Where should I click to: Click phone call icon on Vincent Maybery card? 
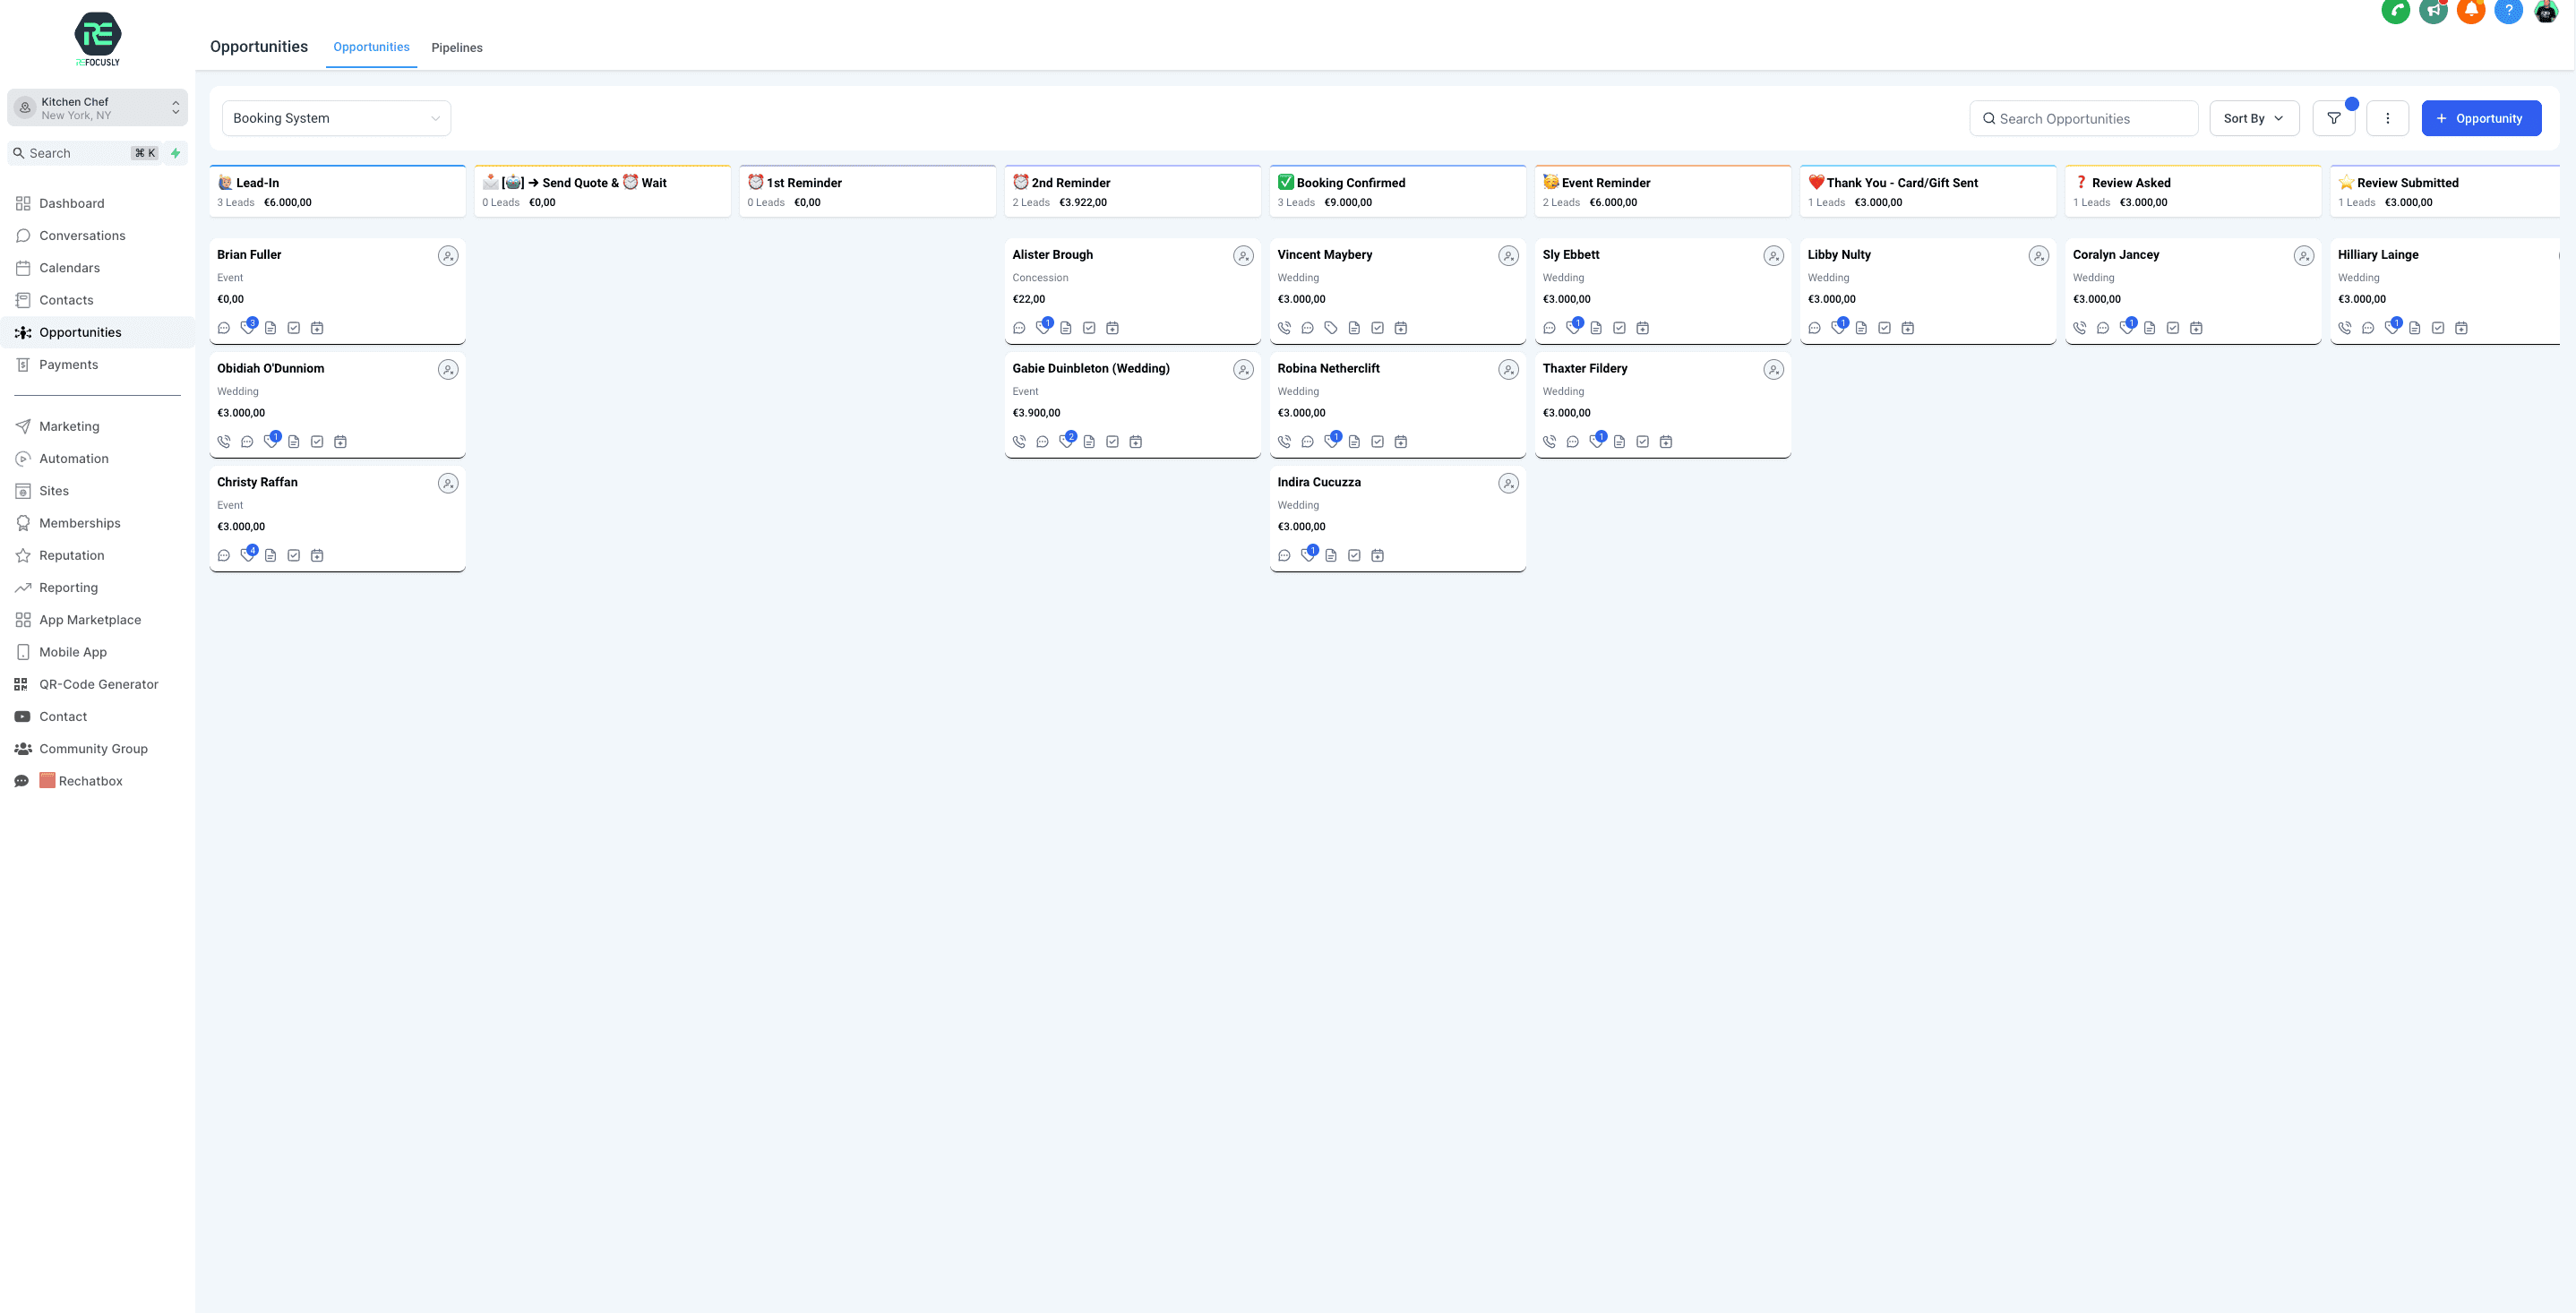(x=1284, y=328)
